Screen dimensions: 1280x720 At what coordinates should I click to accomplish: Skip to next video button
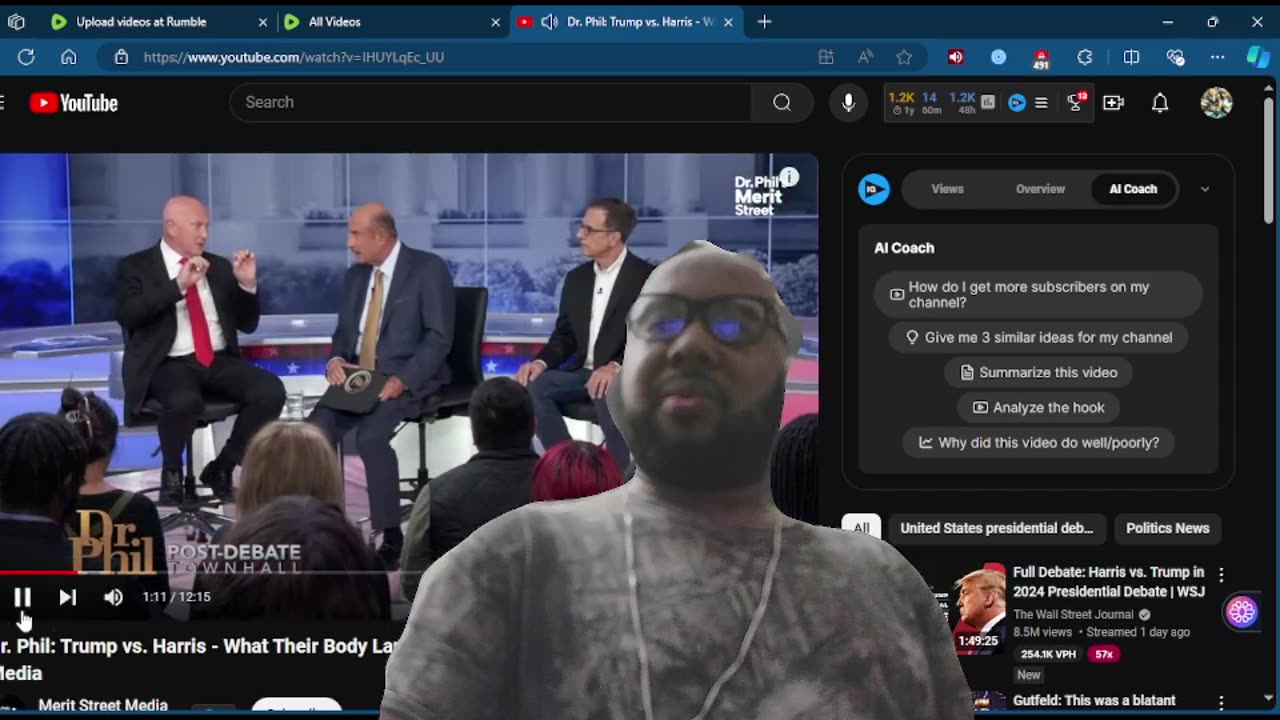(67, 597)
